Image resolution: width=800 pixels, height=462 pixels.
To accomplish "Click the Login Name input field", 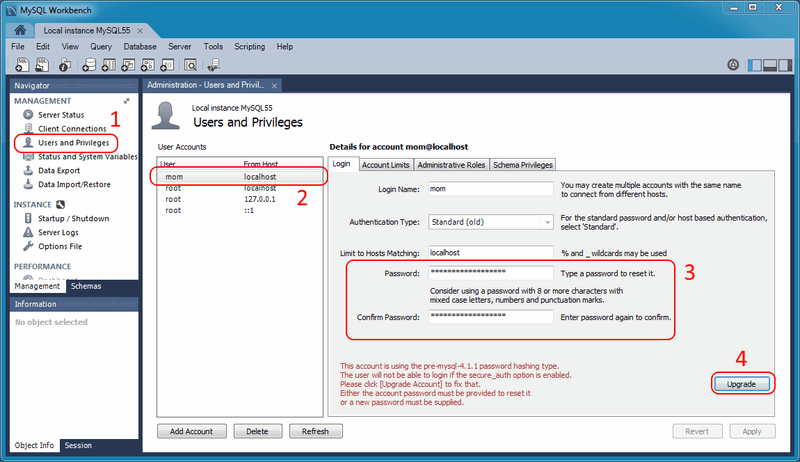I will click(489, 188).
